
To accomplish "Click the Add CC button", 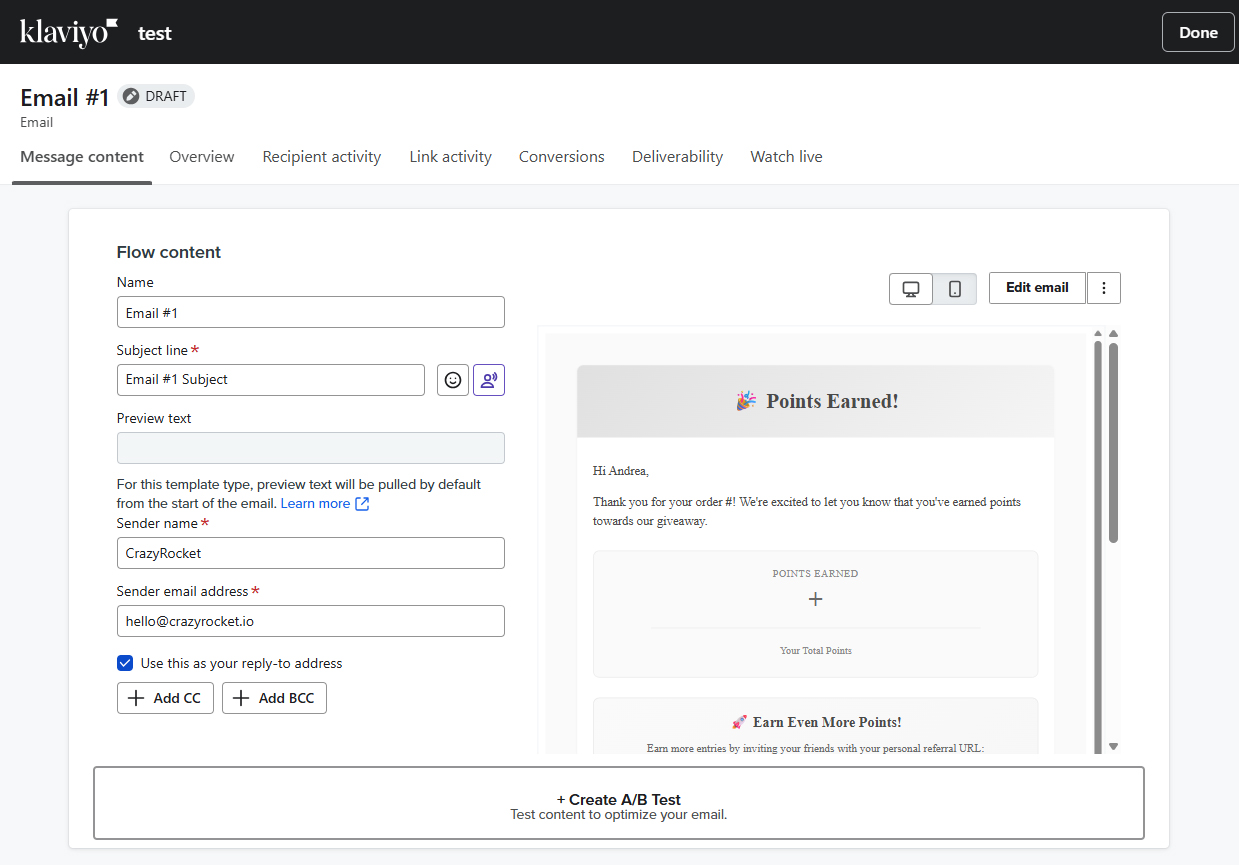I will tap(165, 698).
